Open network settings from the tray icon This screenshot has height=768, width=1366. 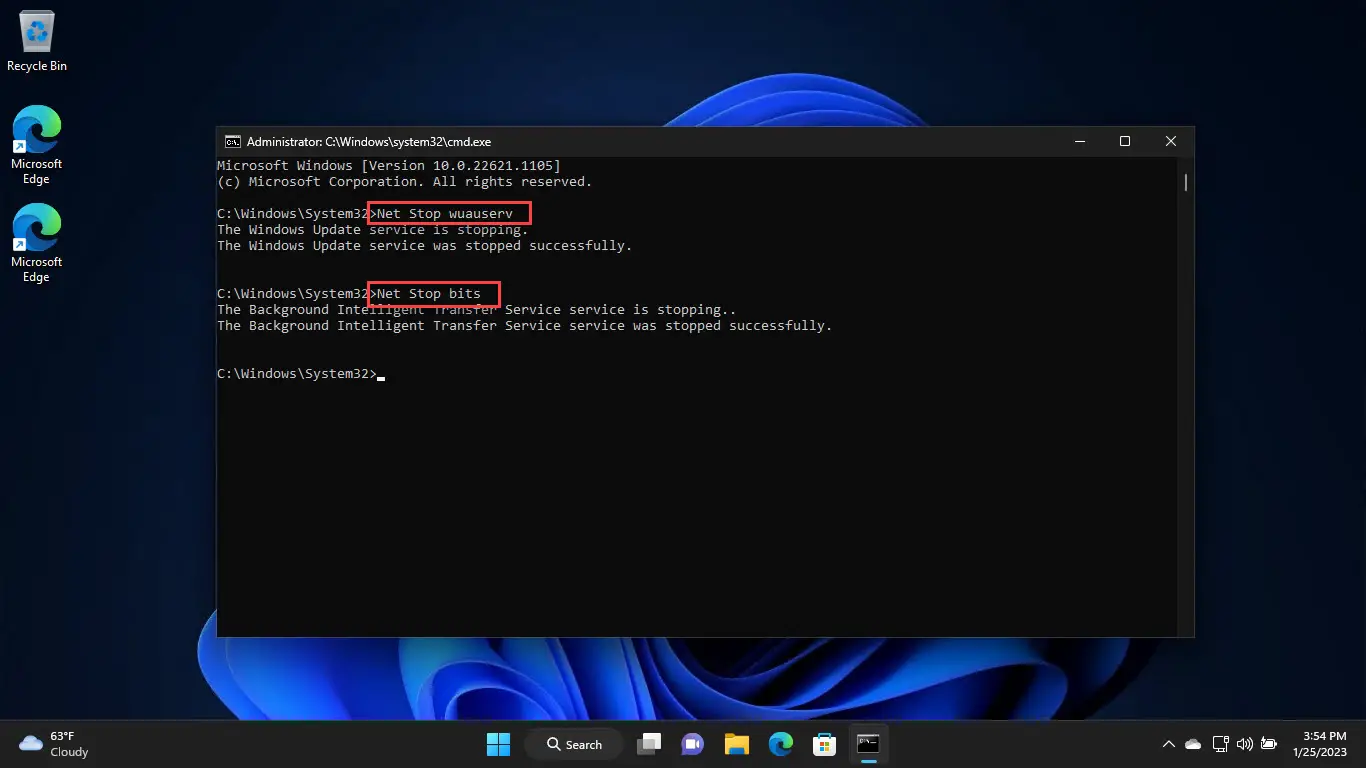[1220, 744]
